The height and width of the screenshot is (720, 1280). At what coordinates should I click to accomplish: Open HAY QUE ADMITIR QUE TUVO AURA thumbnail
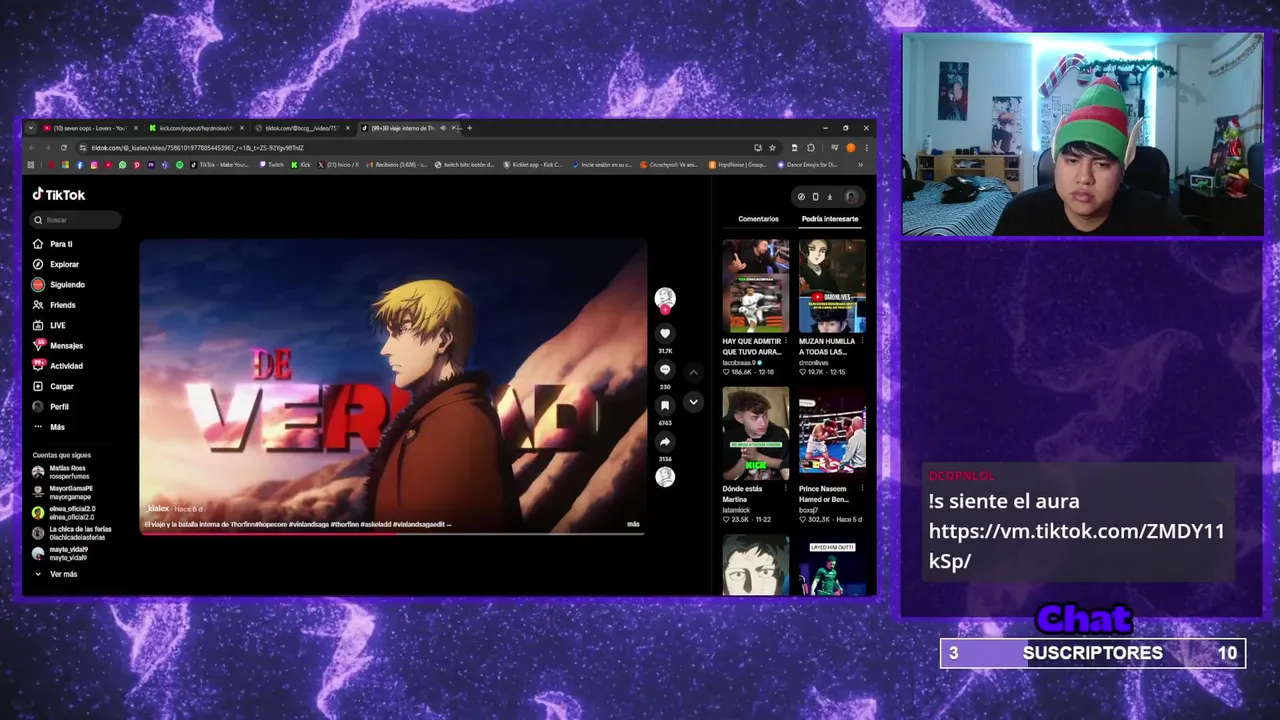click(755, 286)
